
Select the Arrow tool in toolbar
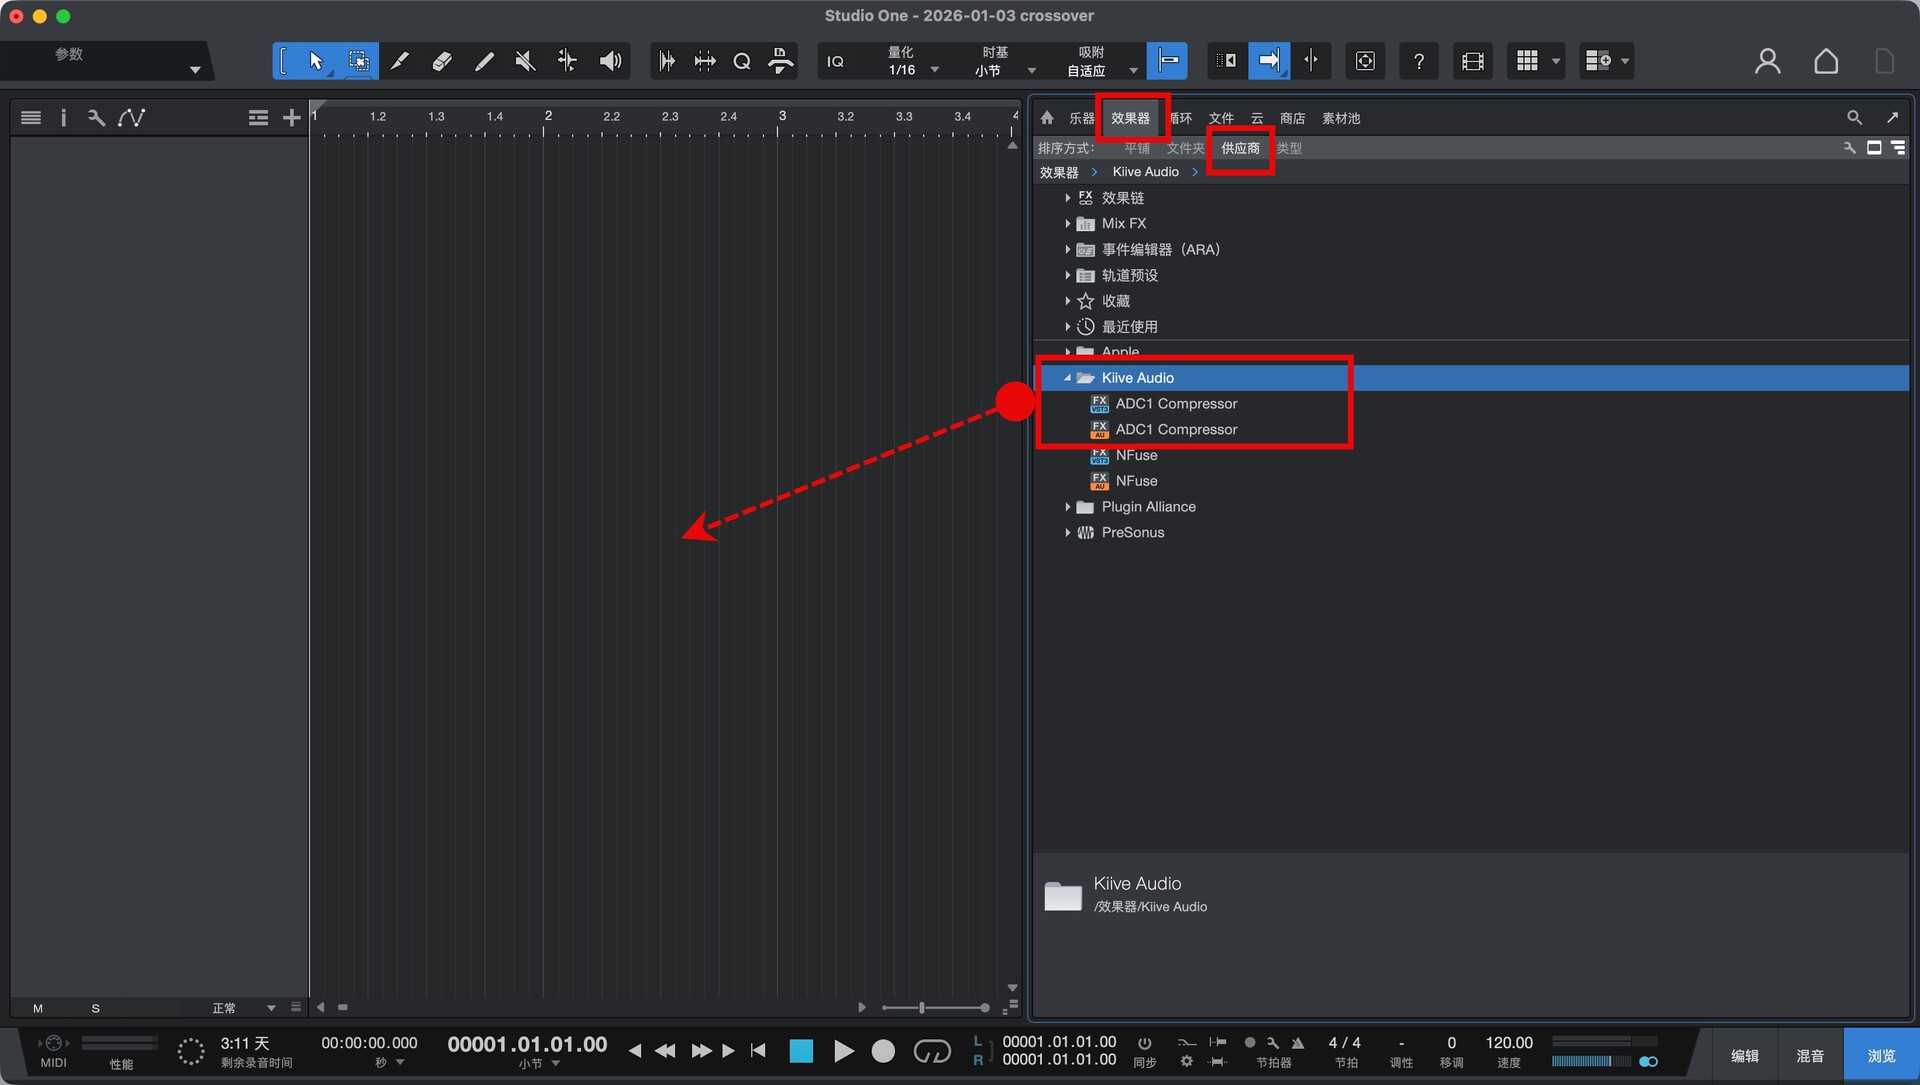pos(316,61)
